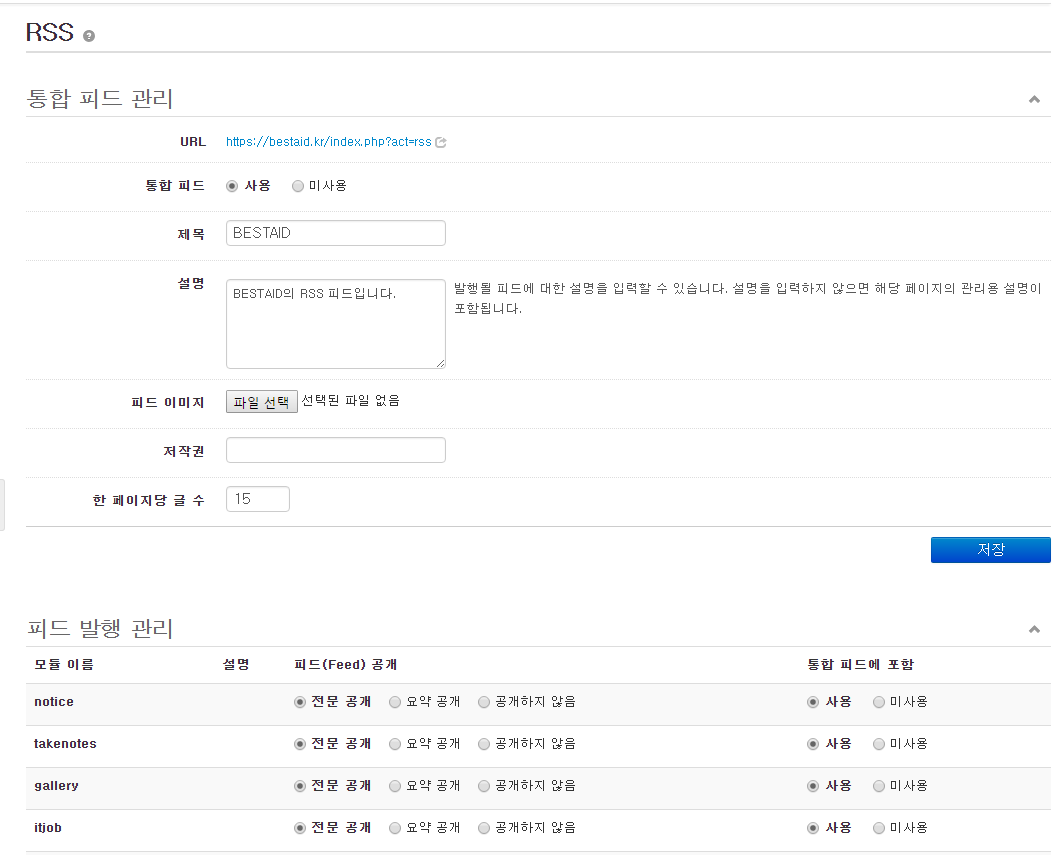Image resolution: width=1057 pixels, height=855 pixels.
Task: Collapse the 통합 피드 관리 section
Action: [1034, 100]
